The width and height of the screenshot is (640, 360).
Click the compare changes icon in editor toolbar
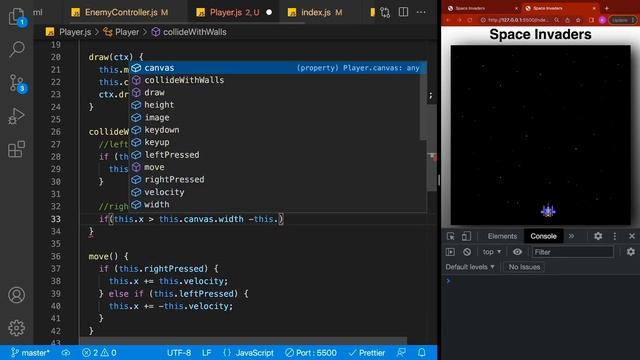(385, 12)
